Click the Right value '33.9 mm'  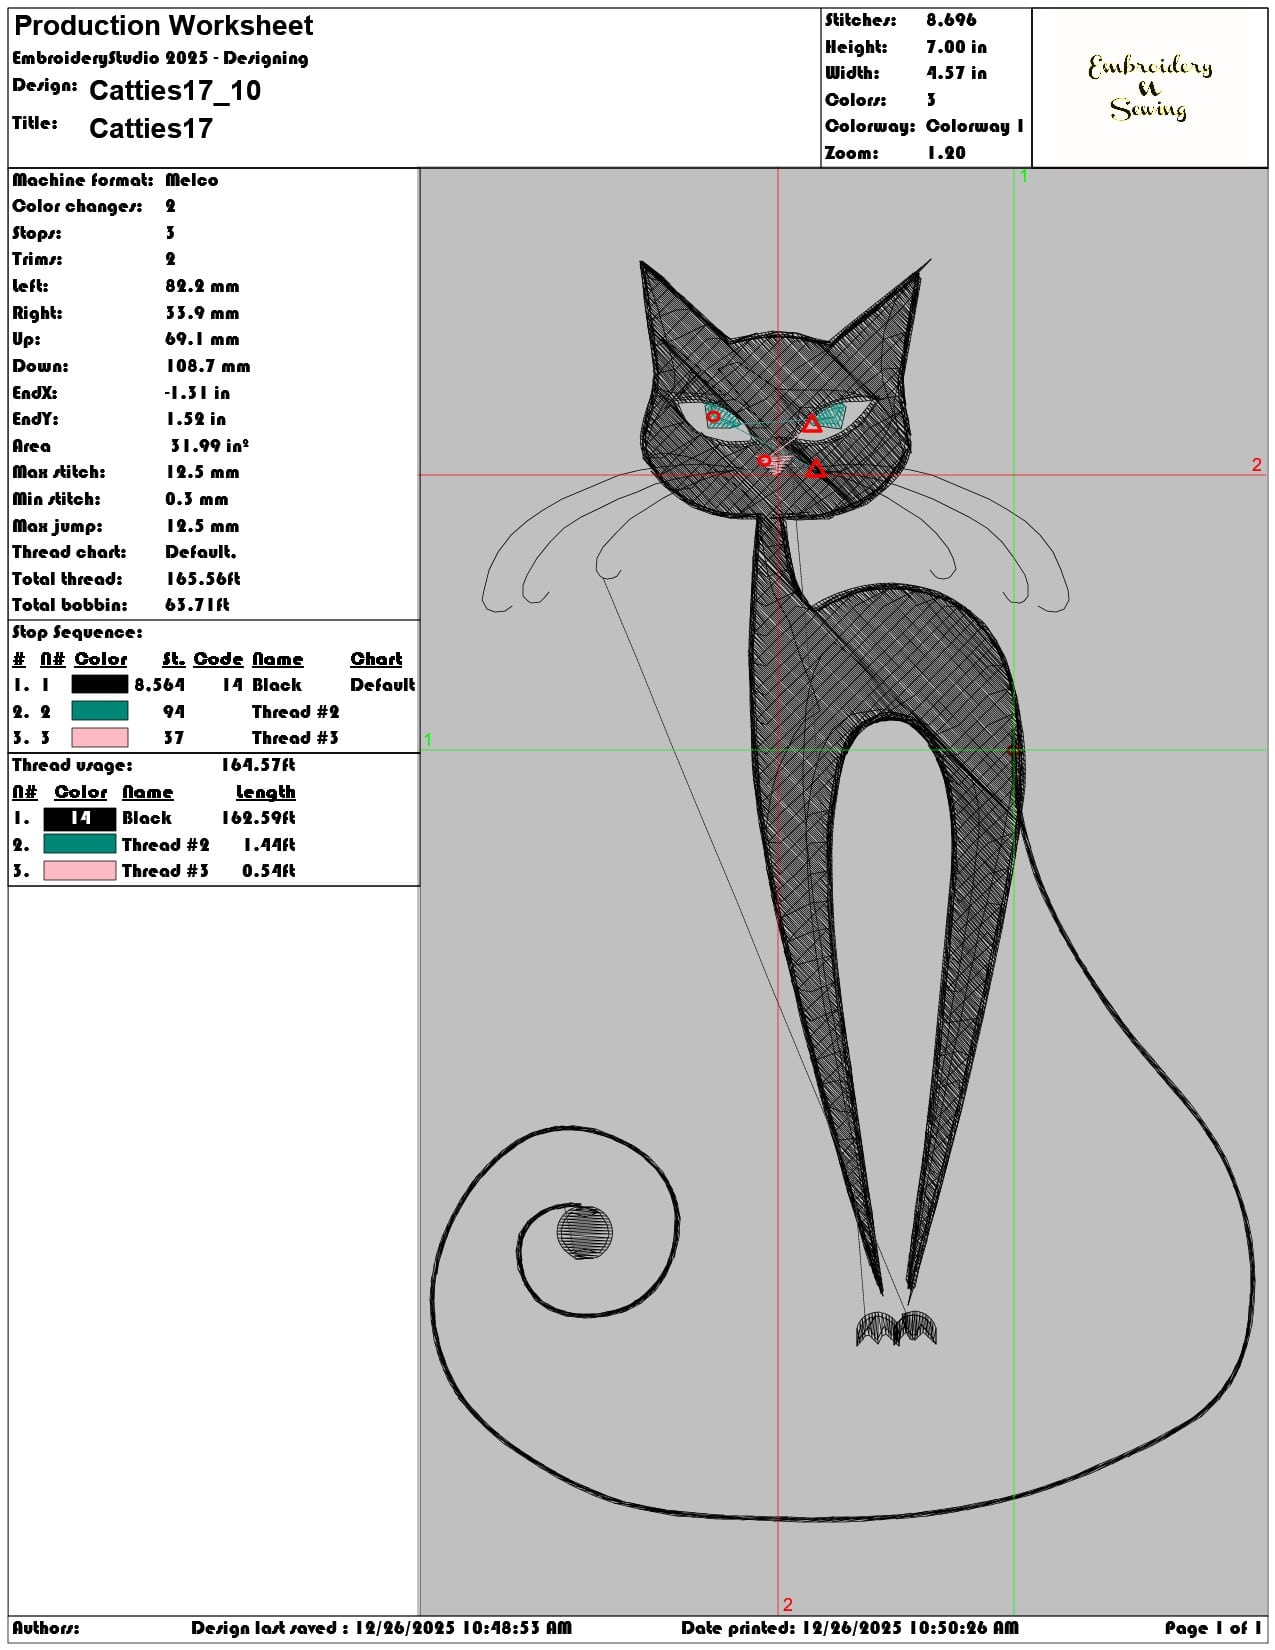point(202,313)
